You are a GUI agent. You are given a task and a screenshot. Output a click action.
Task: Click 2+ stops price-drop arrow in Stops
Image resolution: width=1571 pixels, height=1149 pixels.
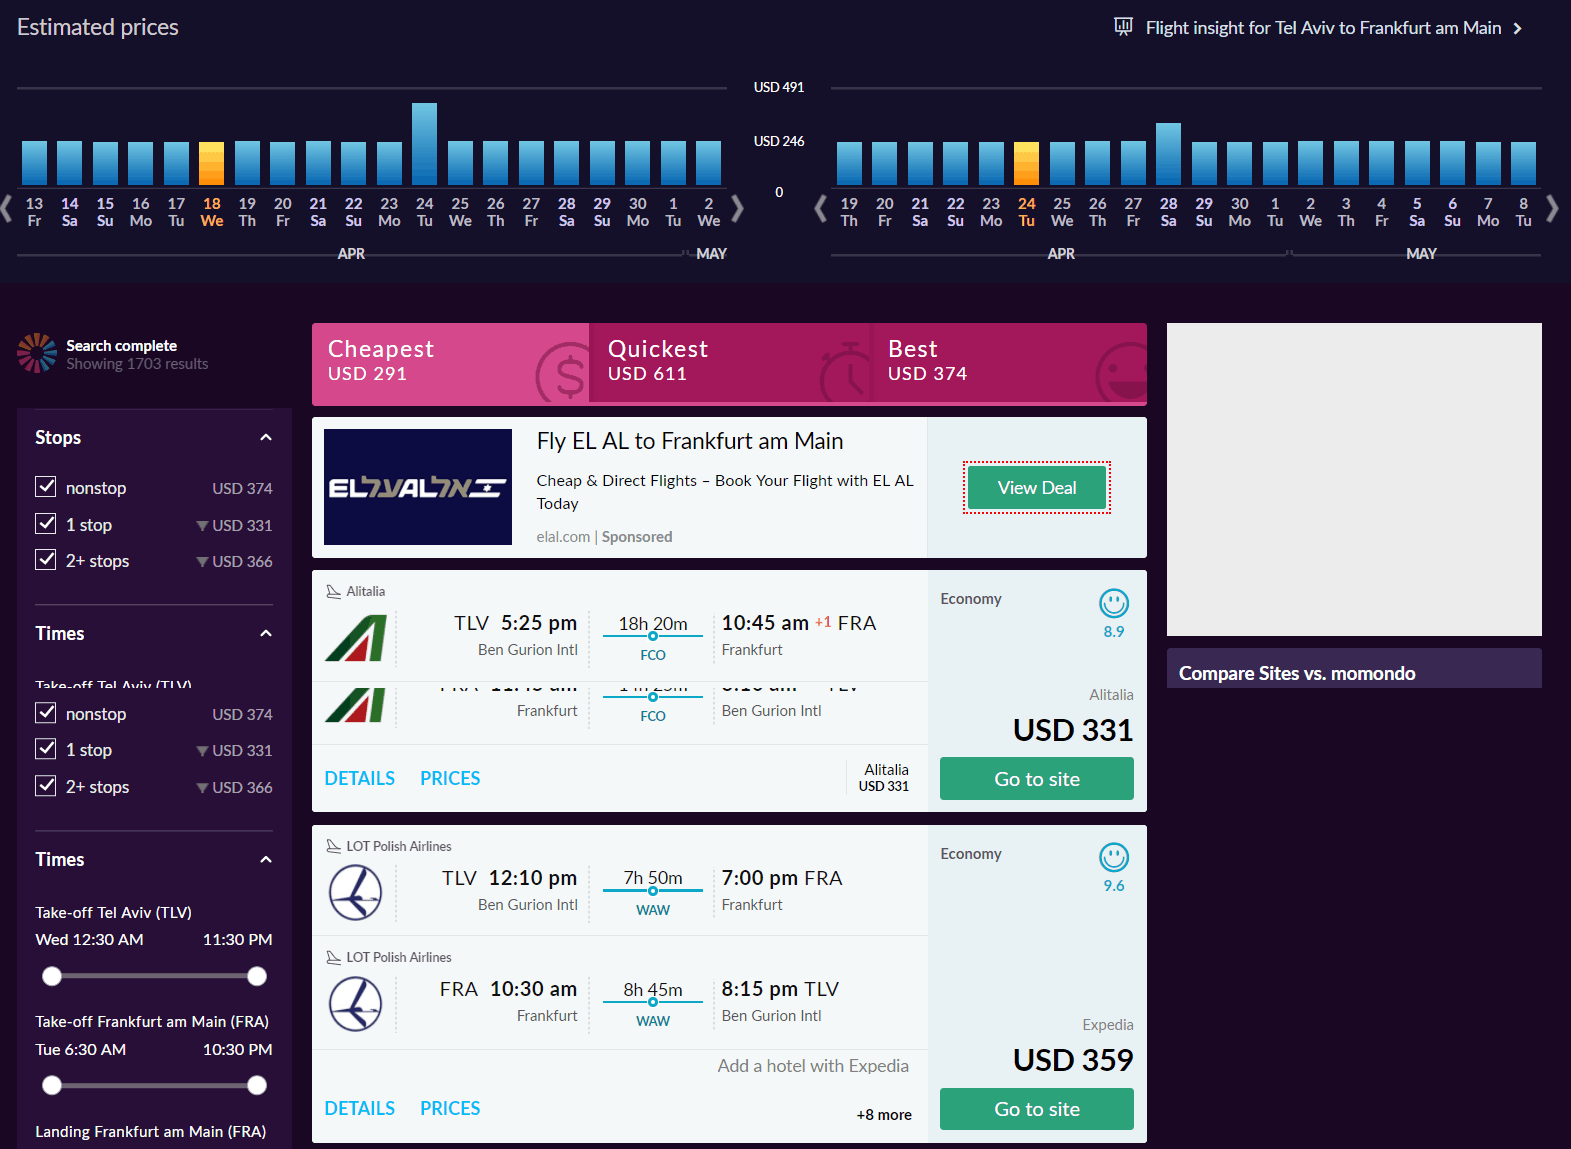click(x=203, y=562)
